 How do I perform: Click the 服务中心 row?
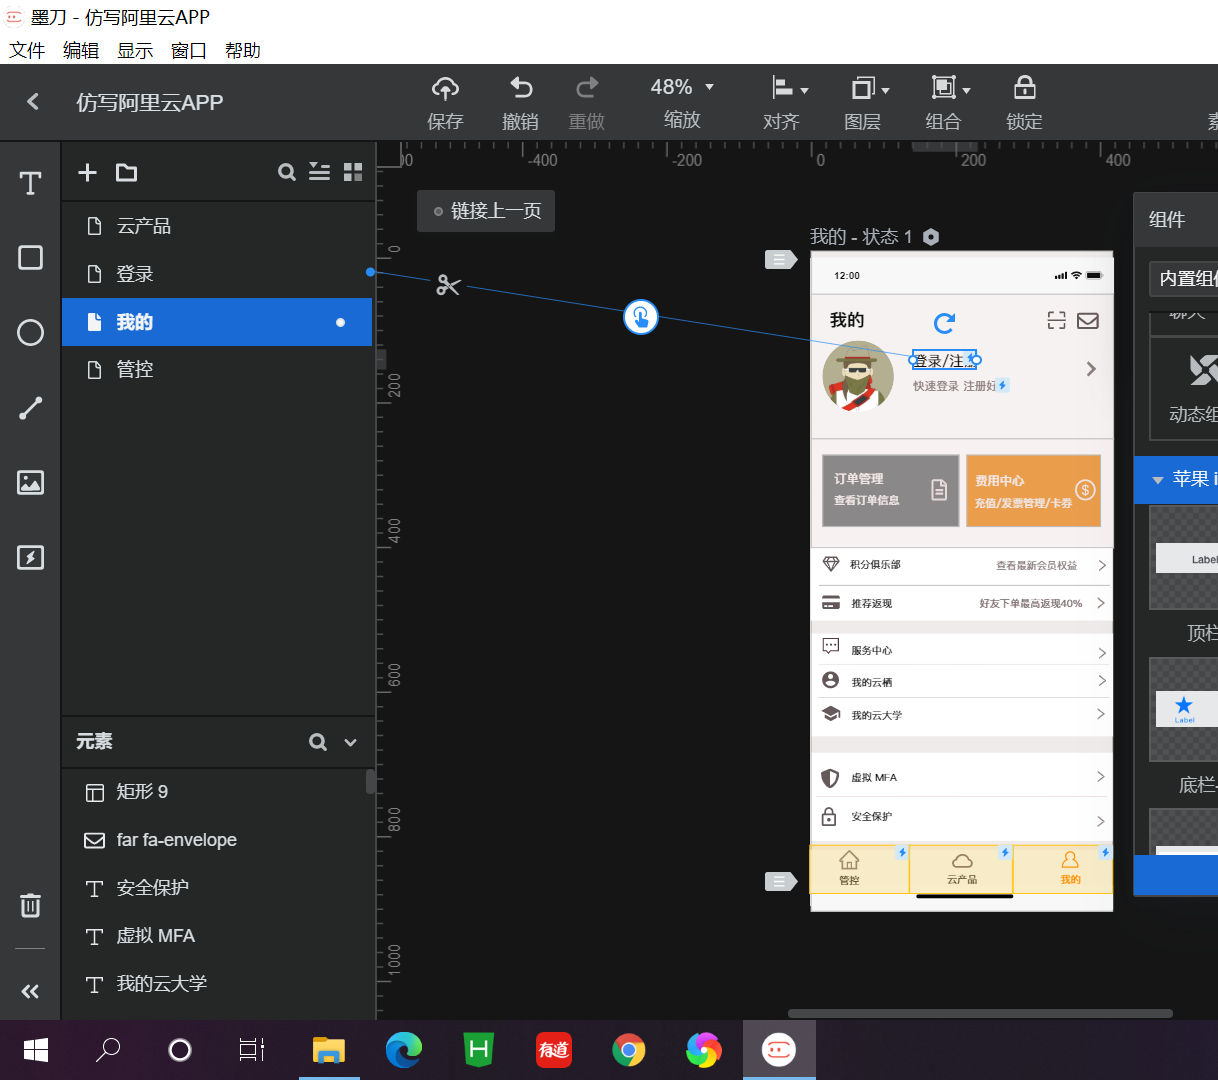[x=962, y=650]
